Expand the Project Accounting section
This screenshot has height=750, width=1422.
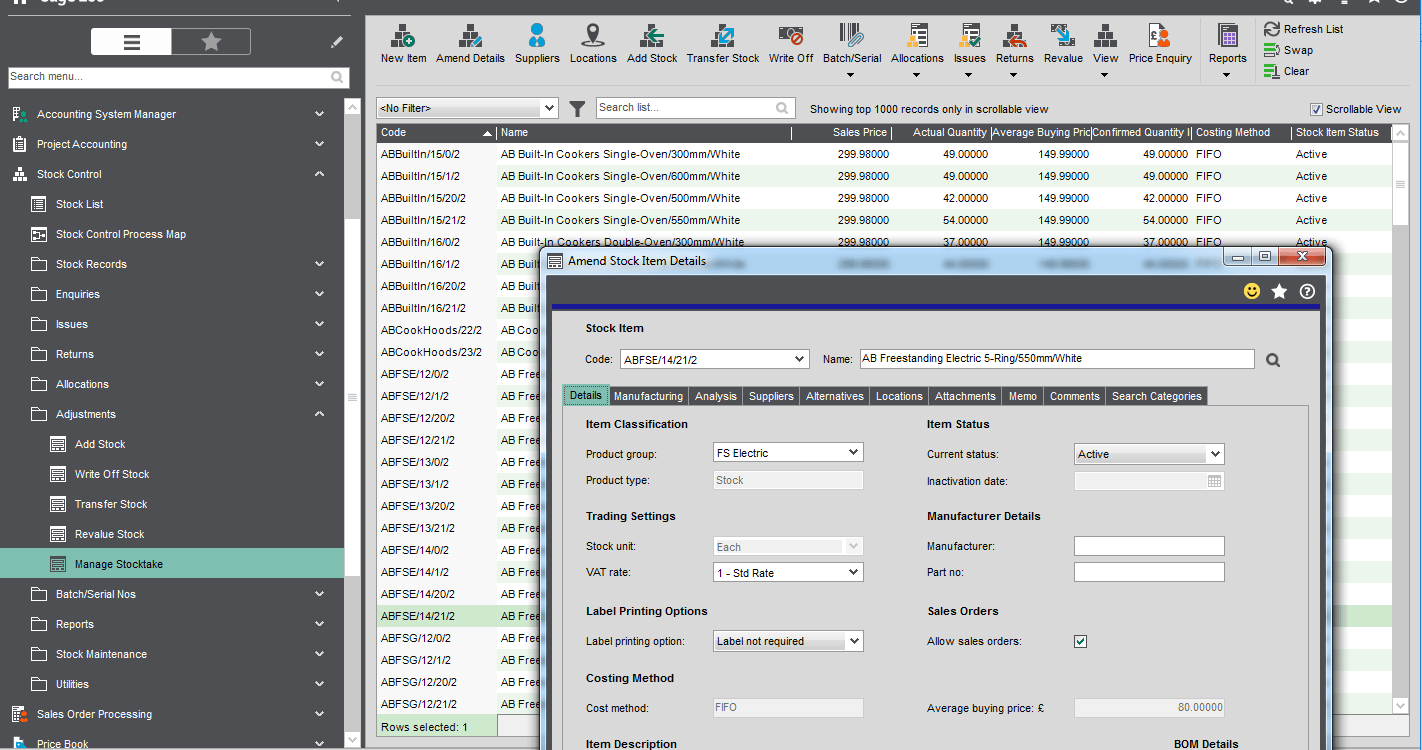click(319, 144)
